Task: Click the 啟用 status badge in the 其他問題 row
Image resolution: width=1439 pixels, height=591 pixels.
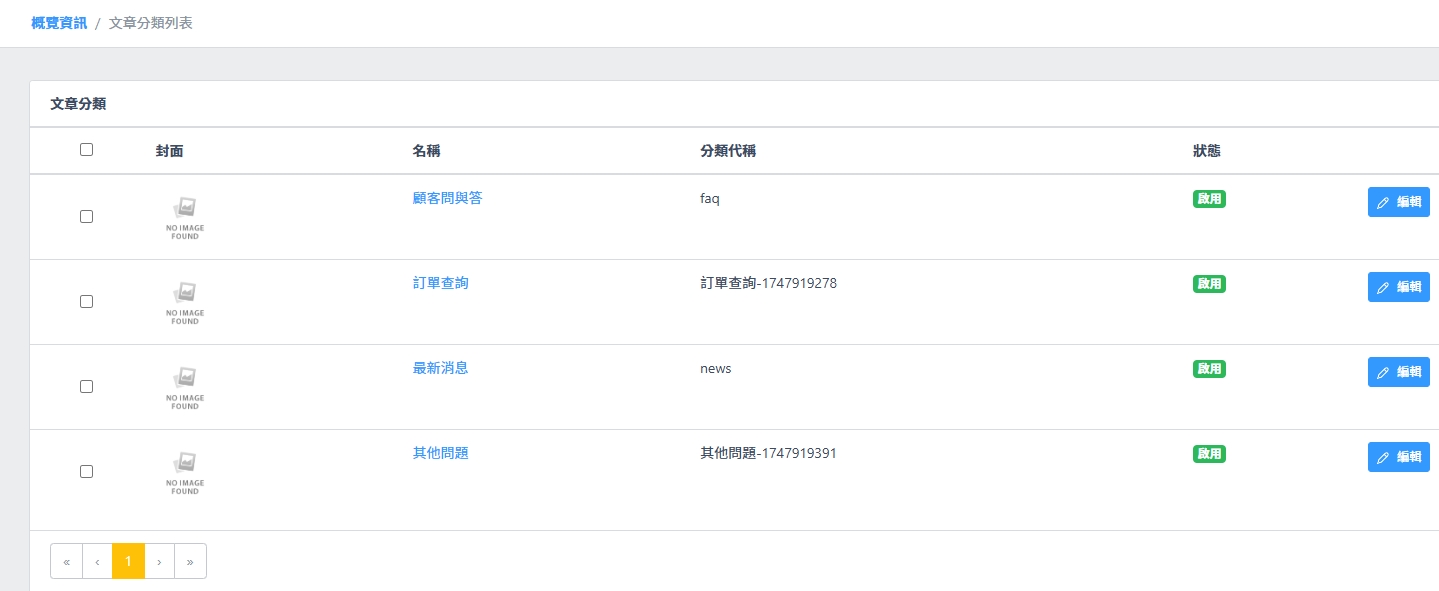Action: (1209, 454)
